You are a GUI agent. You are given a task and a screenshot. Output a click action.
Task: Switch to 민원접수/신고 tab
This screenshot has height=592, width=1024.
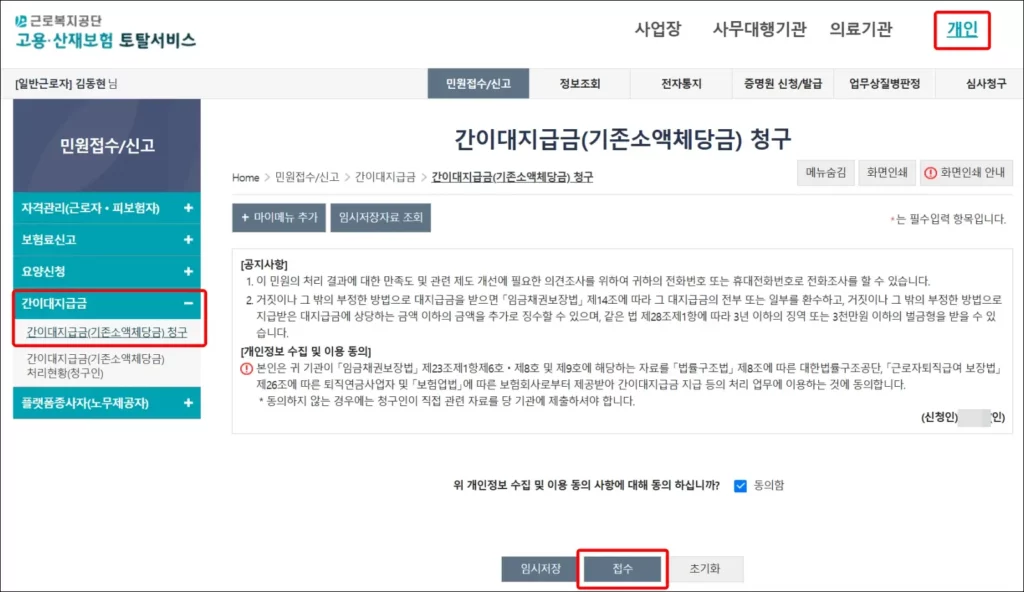coord(478,84)
